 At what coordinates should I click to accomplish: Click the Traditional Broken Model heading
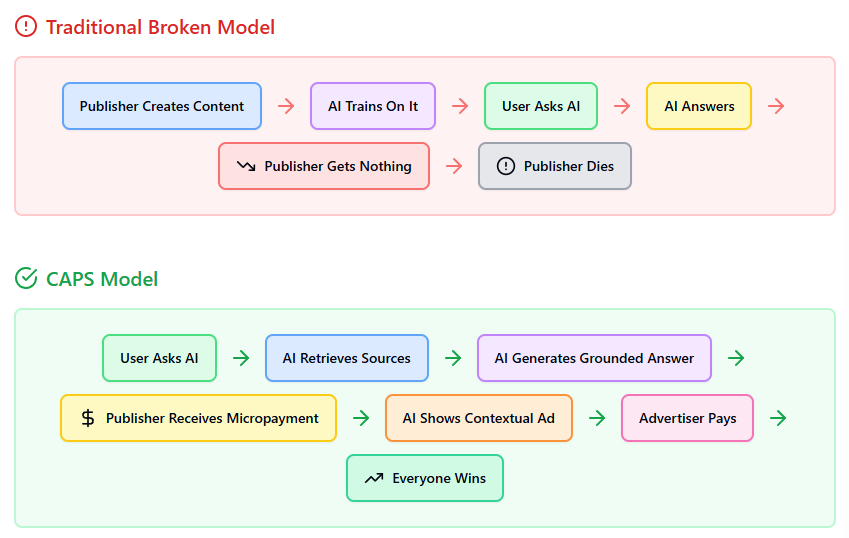pyautogui.click(x=160, y=27)
